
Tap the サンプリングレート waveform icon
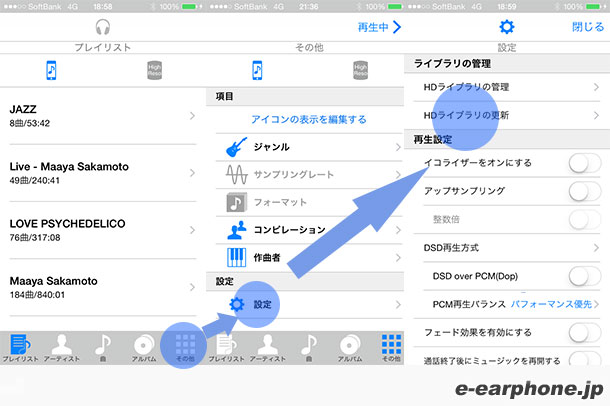pyautogui.click(x=237, y=175)
